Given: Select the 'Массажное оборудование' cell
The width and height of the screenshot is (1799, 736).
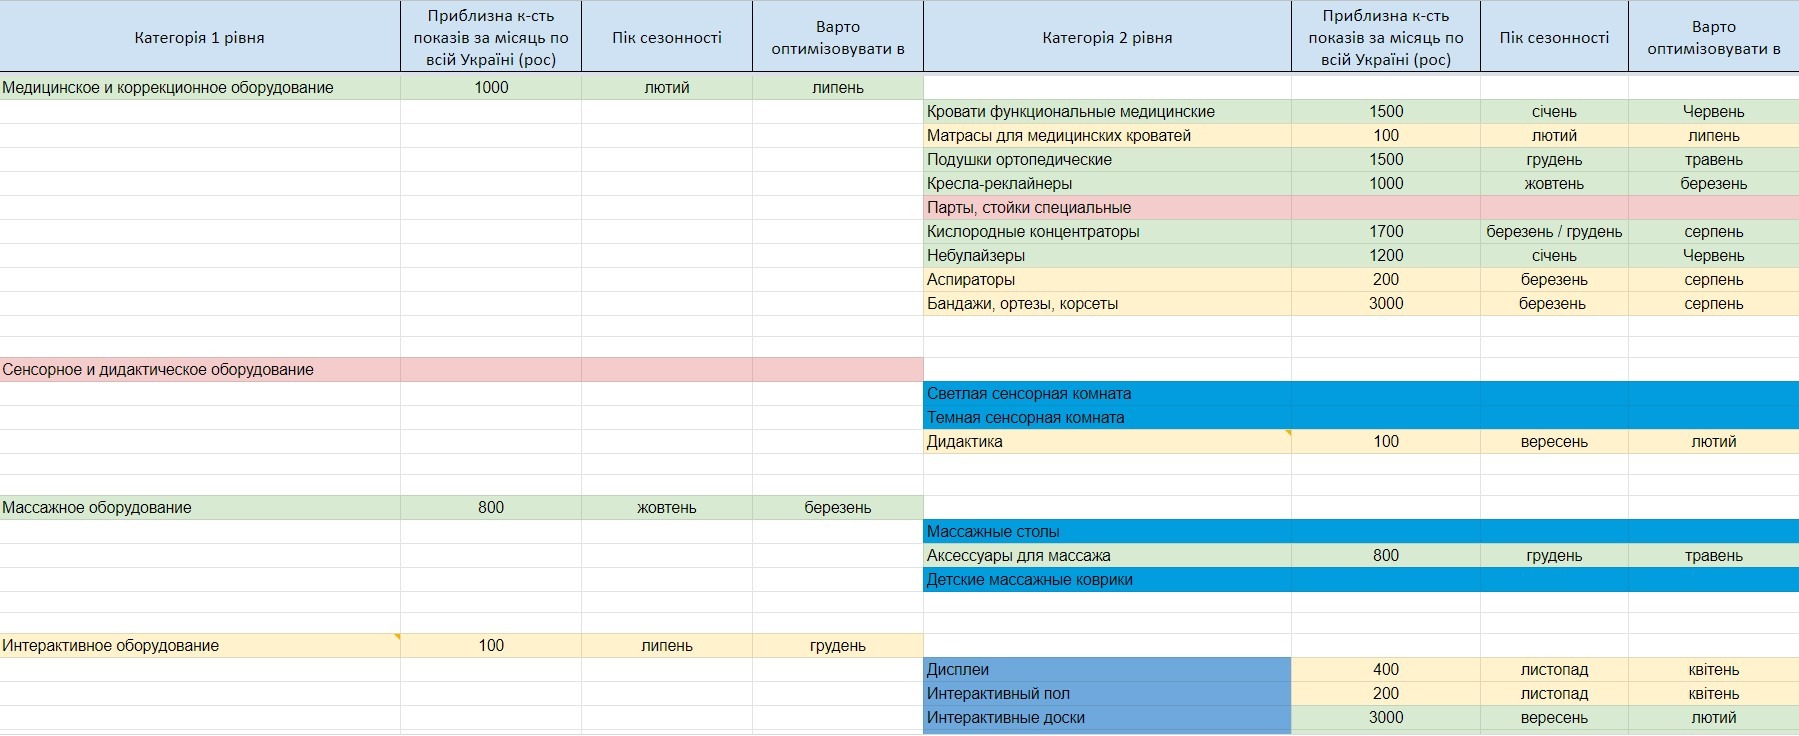Looking at the screenshot, I should pyautogui.click(x=200, y=508).
